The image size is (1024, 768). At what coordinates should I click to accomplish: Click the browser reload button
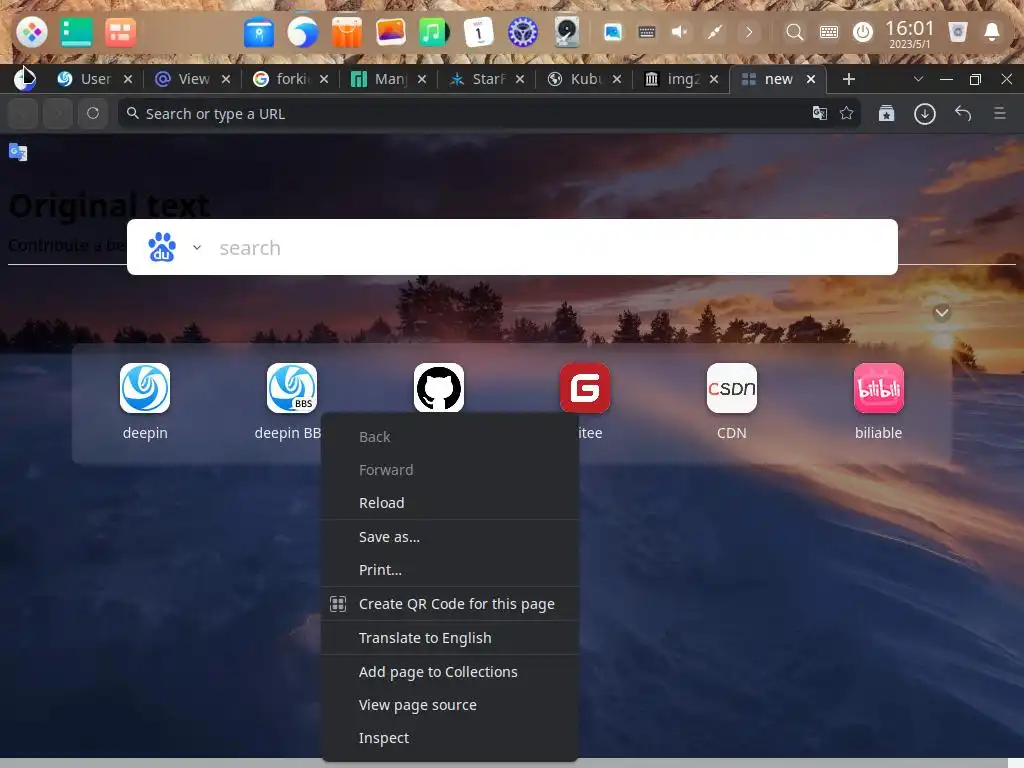tap(93, 113)
